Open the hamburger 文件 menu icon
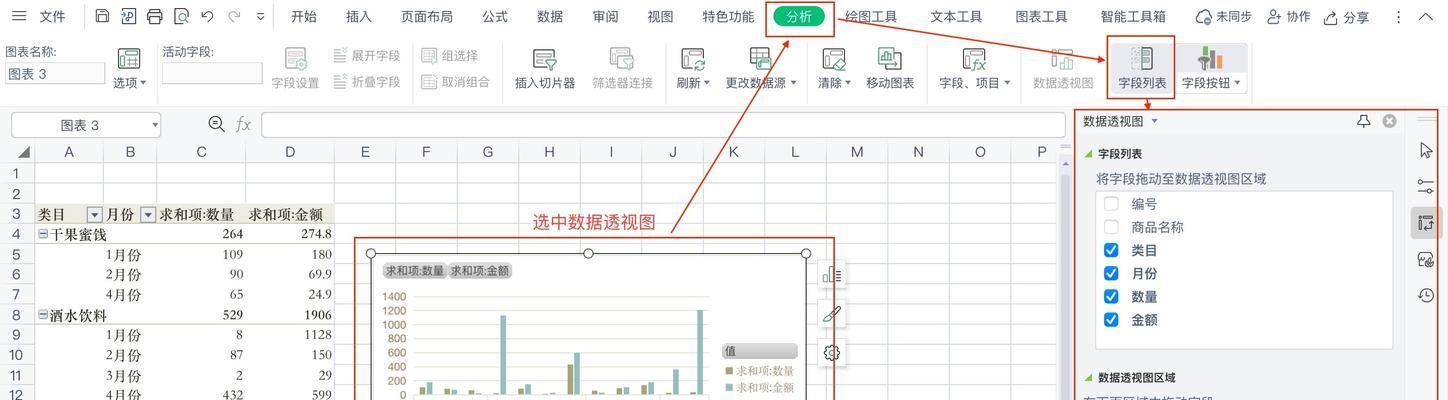This screenshot has width=1448, height=400. click(x=19, y=17)
